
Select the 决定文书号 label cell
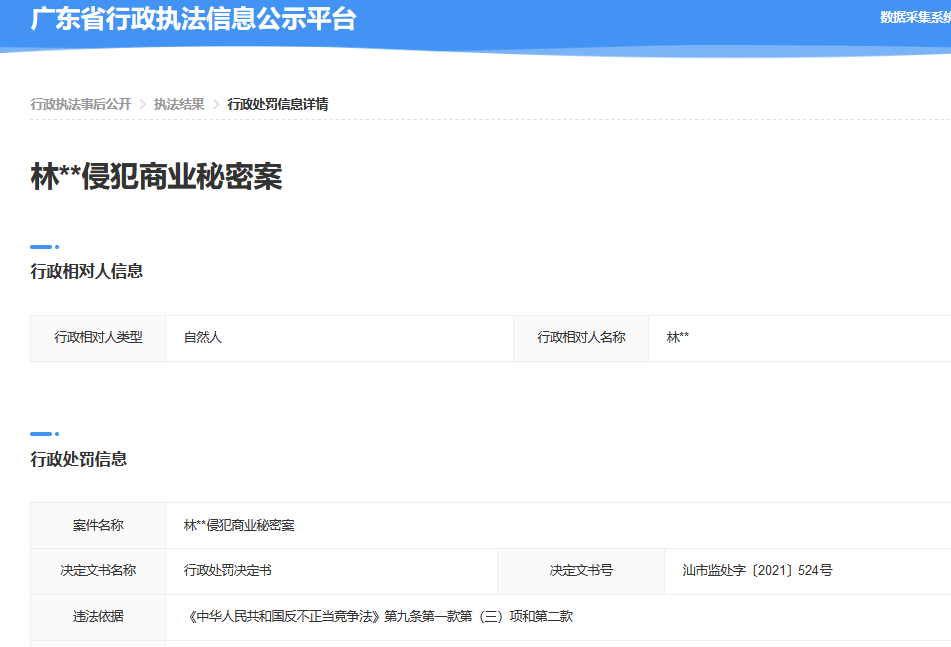pos(581,571)
